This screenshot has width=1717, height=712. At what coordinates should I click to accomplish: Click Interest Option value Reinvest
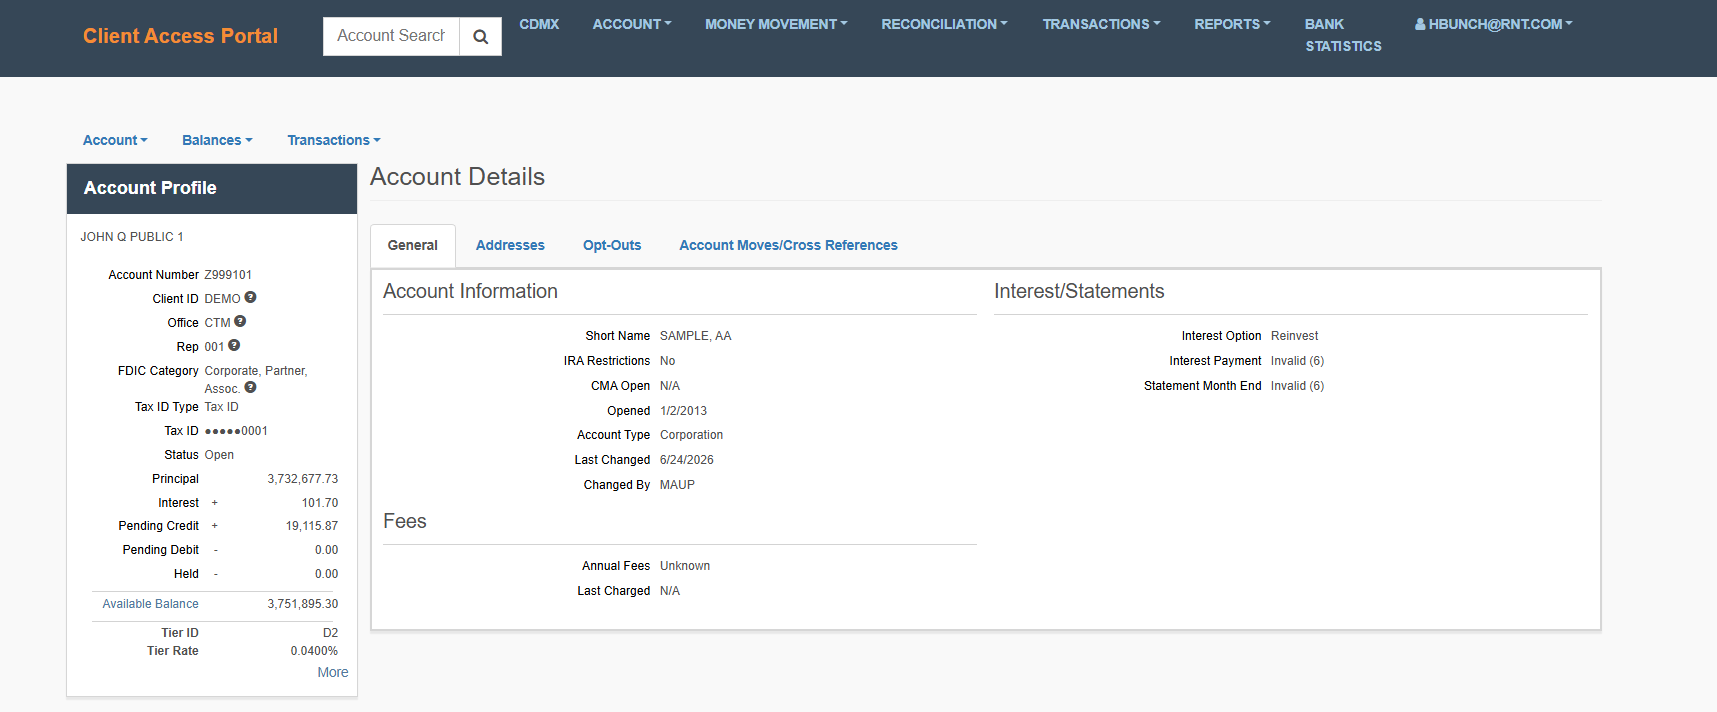1294,336
